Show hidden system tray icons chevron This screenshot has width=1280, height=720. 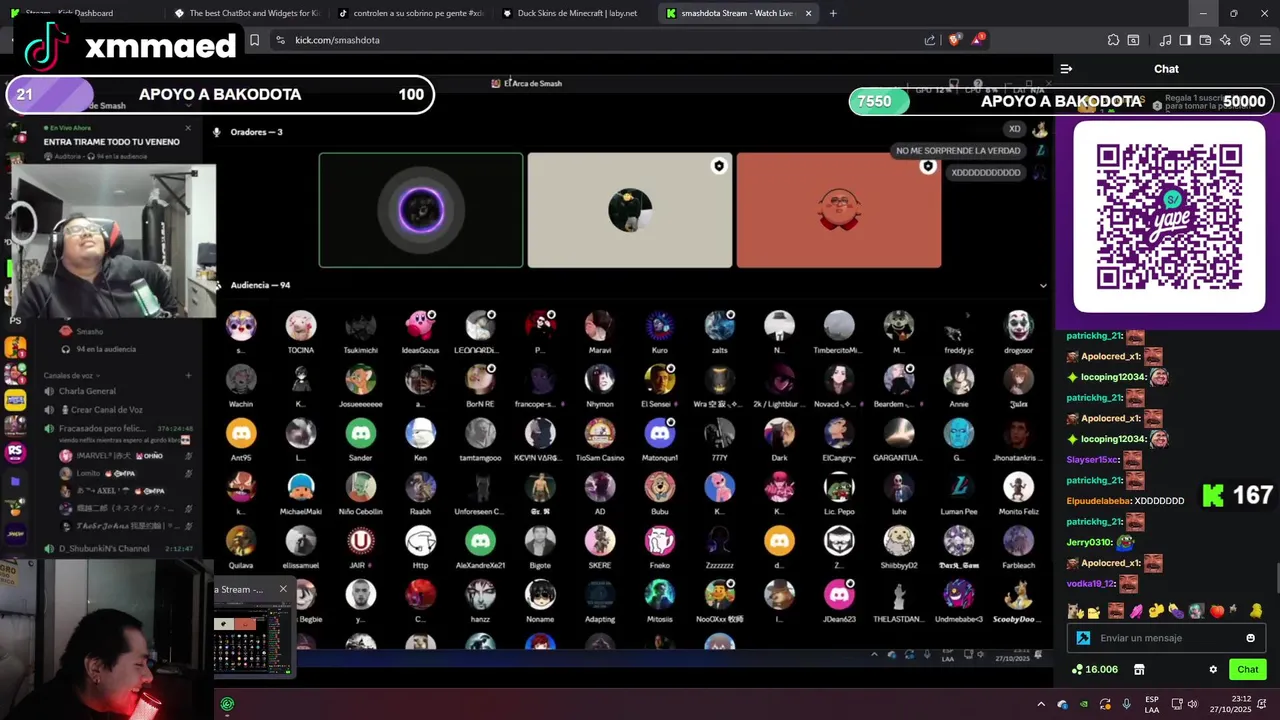[x=1041, y=704]
